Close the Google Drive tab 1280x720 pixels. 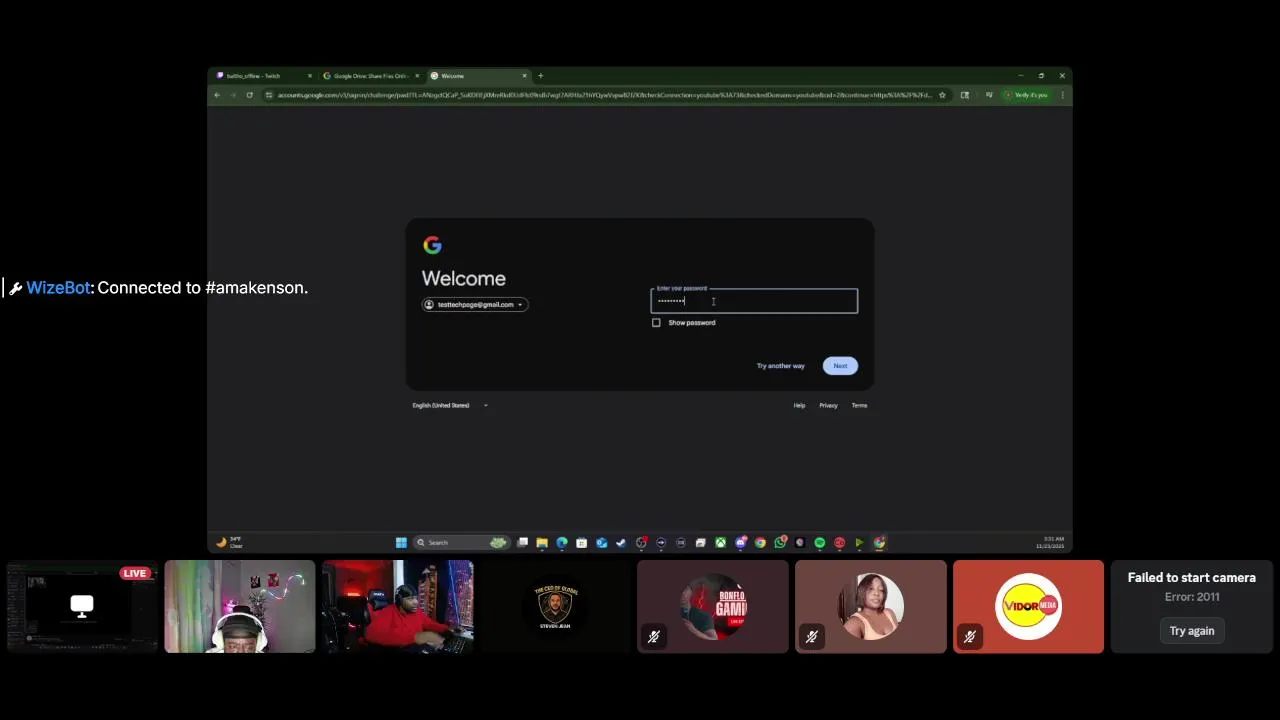point(417,76)
